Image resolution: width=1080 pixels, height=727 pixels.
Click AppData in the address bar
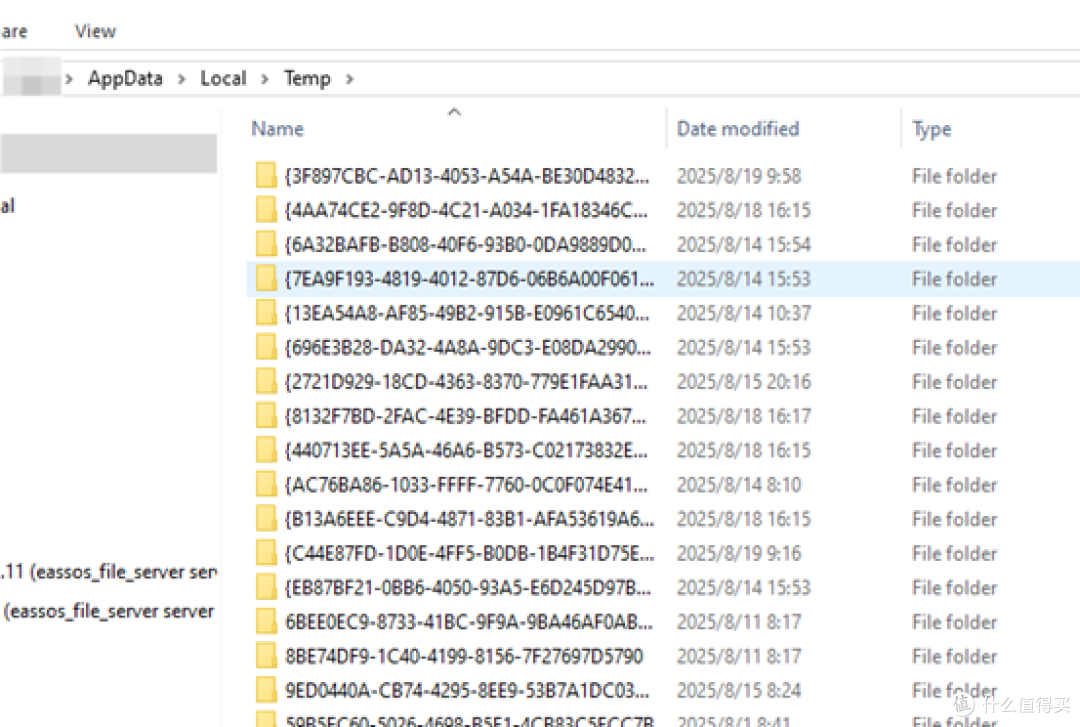(x=125, y=79)
